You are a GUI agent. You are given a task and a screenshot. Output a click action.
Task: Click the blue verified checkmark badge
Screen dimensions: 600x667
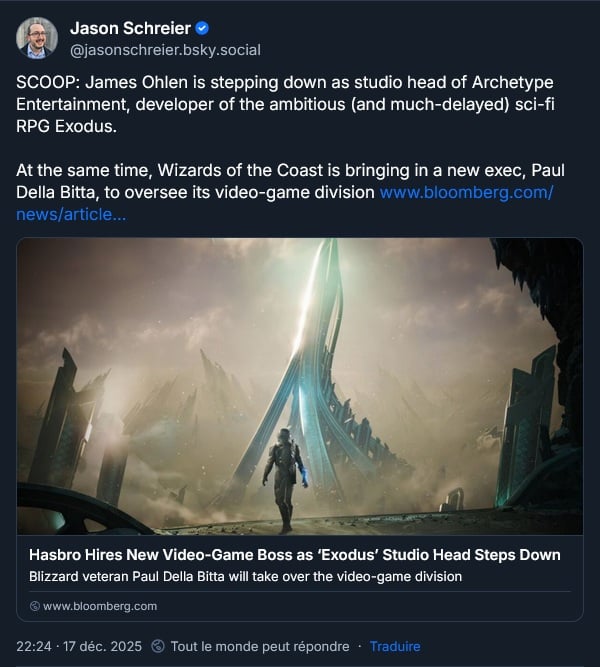[202, 29]
